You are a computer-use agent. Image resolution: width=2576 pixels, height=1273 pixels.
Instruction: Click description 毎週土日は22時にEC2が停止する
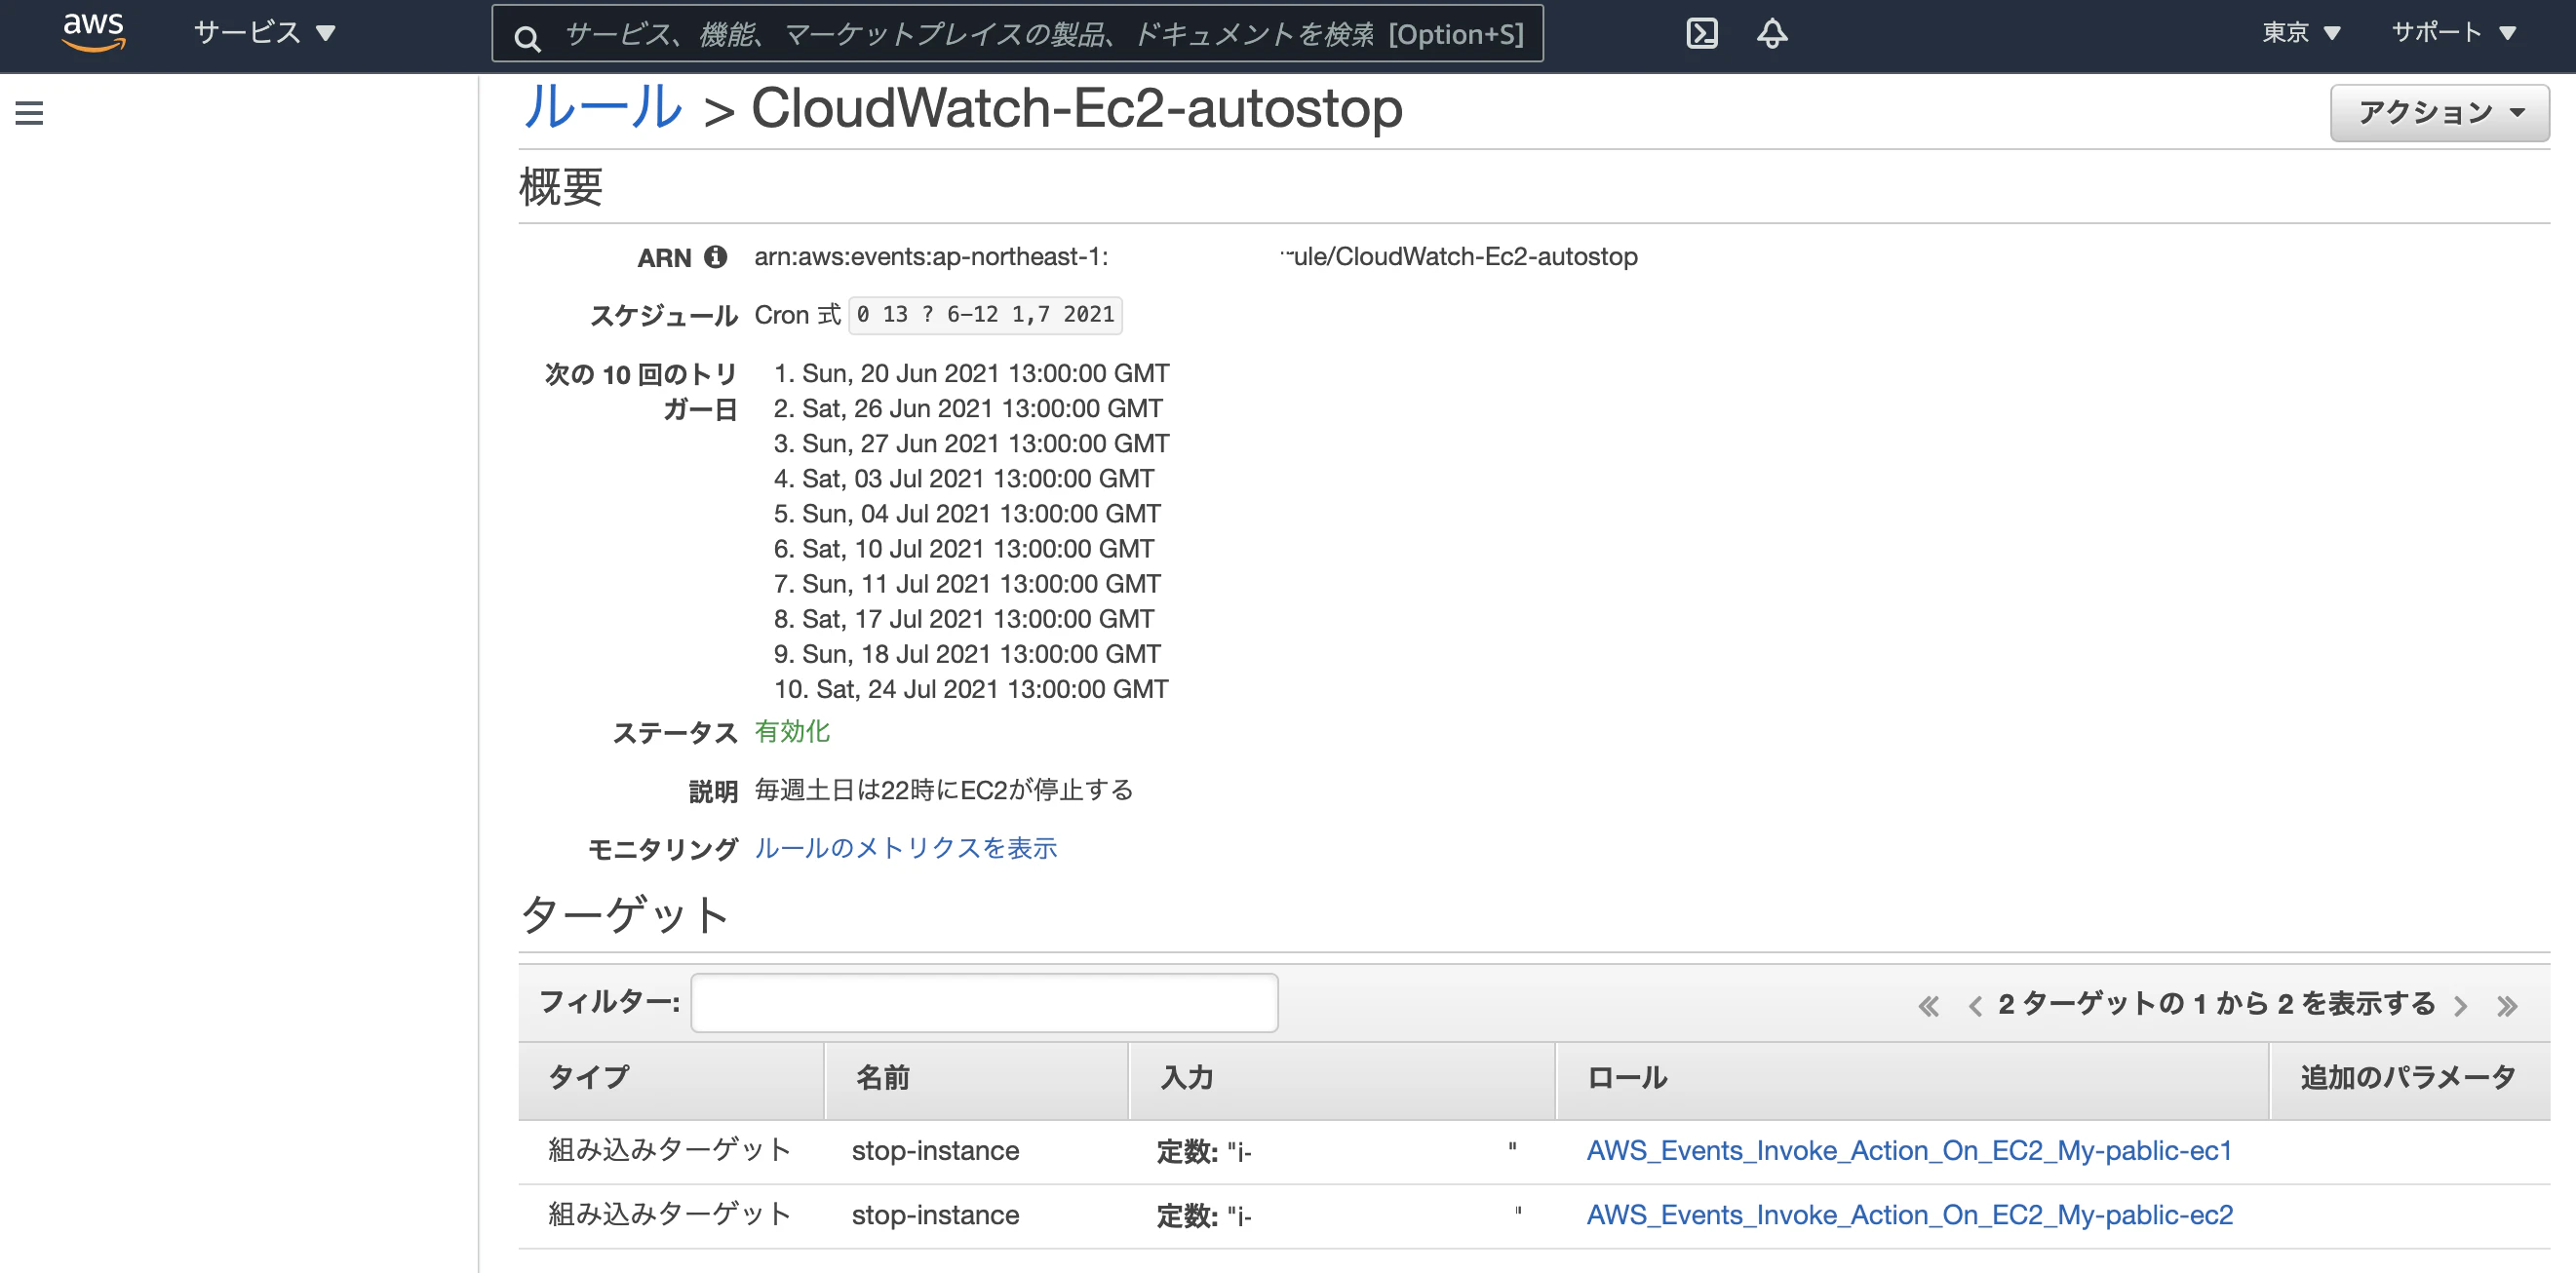tap(943, 790)
